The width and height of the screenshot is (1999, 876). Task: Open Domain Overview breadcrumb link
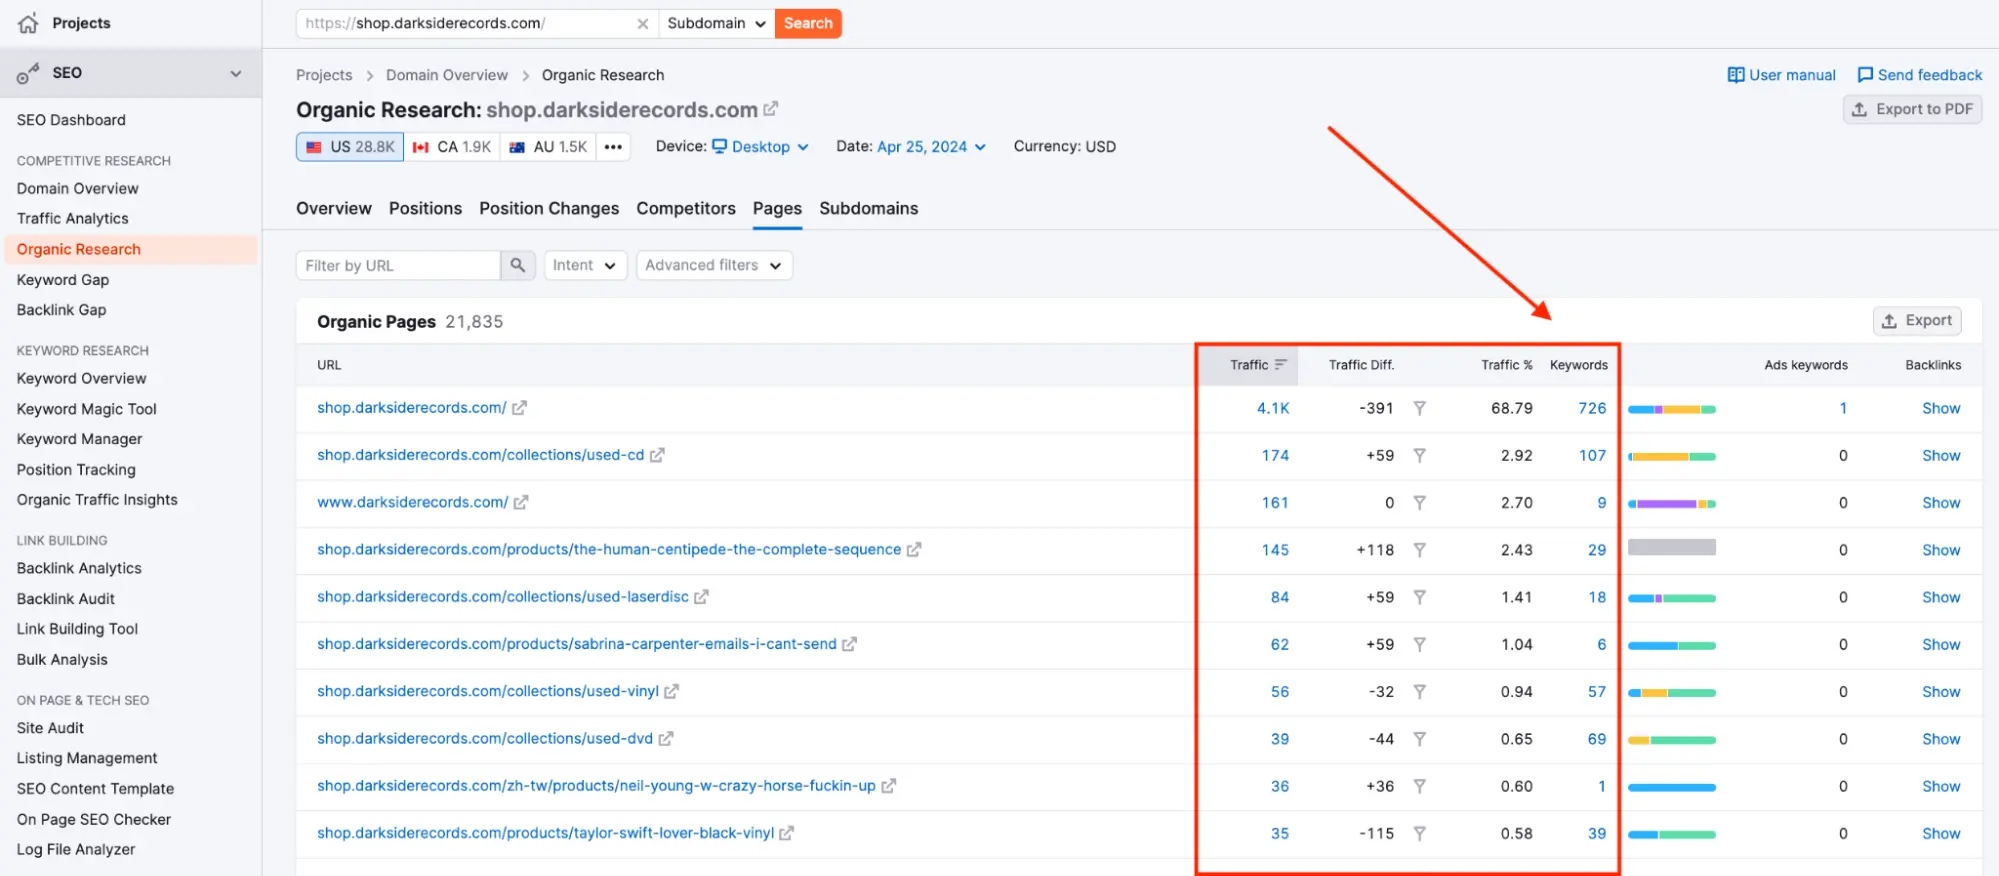pos(447,75)
